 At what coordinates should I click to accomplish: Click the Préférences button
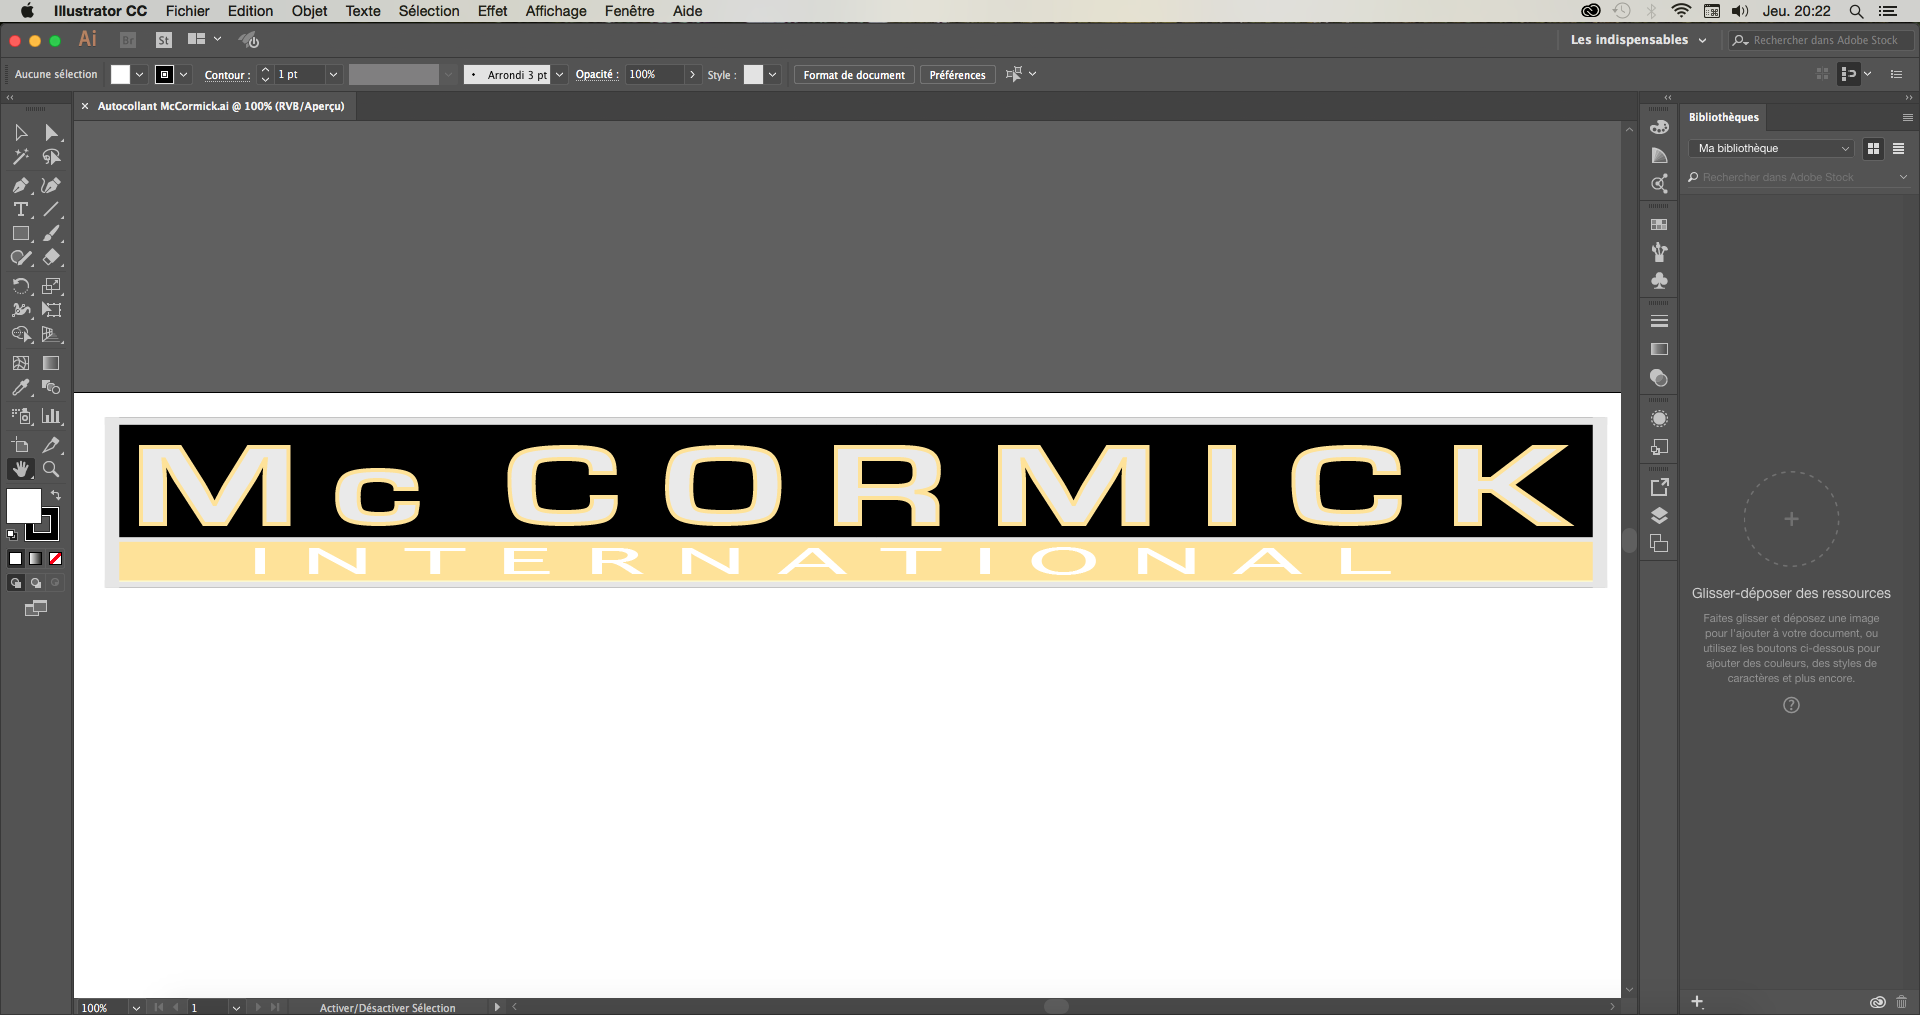point(957,75)
